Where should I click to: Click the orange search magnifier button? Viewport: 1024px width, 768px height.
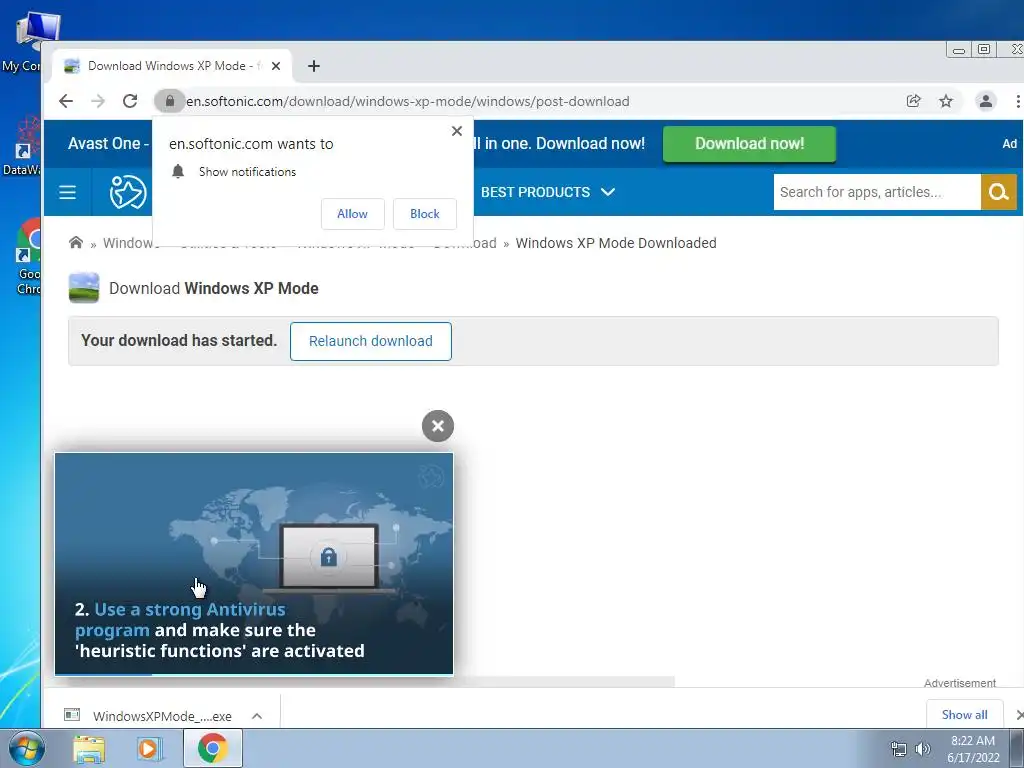click(999, 192)
